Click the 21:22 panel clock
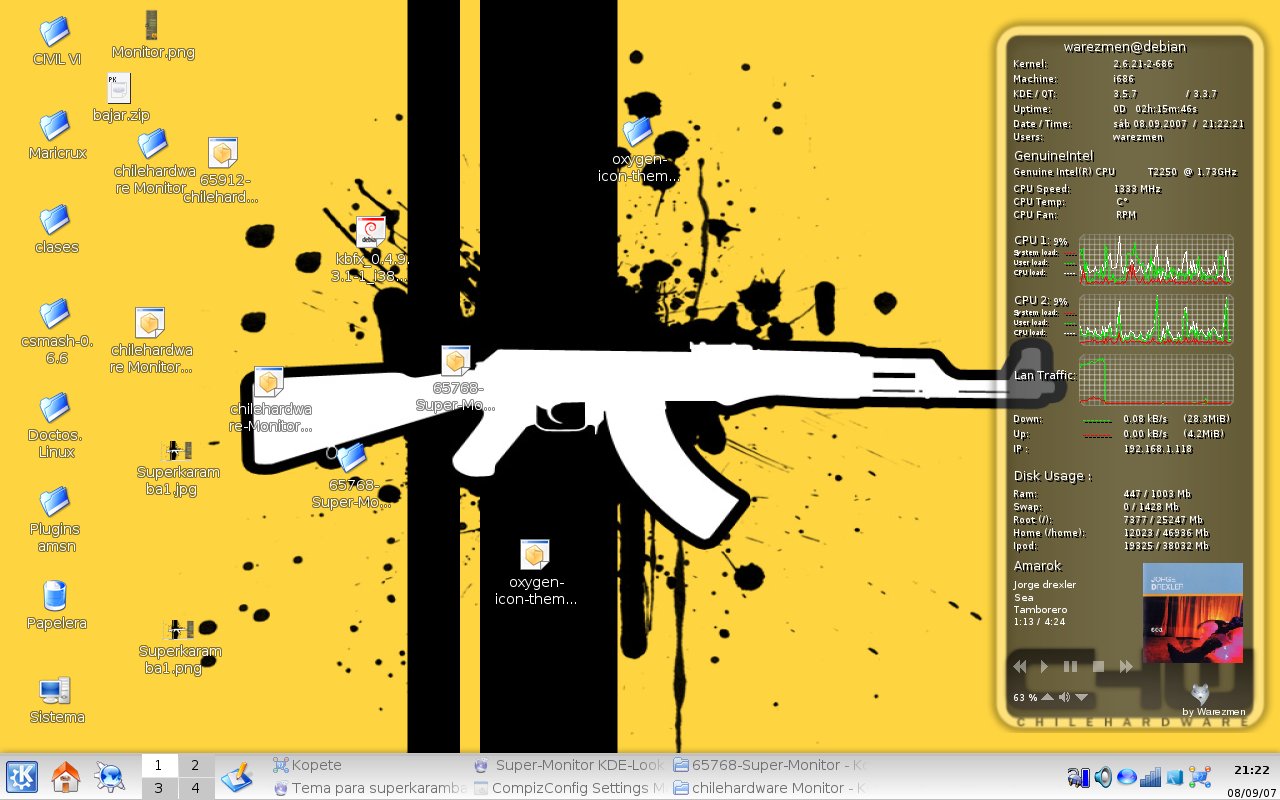Viewport: 1280px width, 800px height. [x=1251, y=770]
